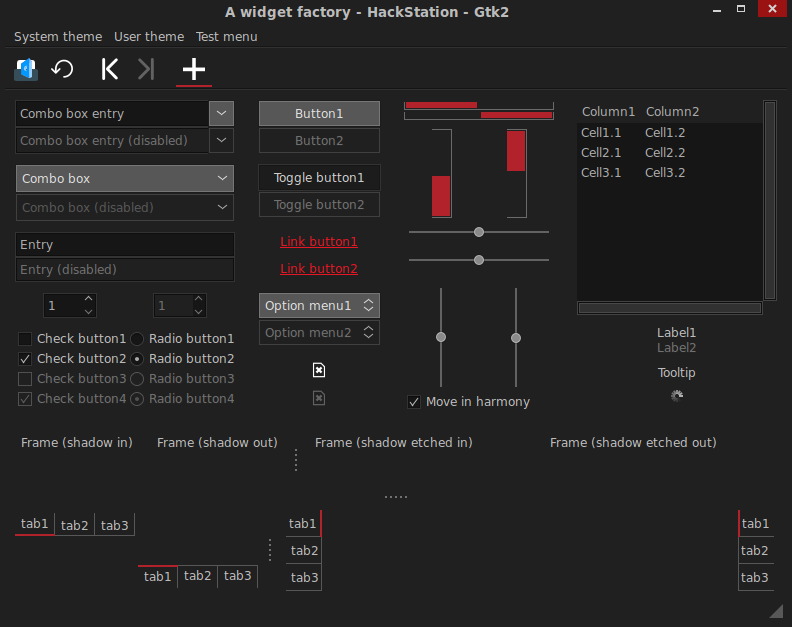Click the go-to-first toolbar icon

(x=110, y=69)
